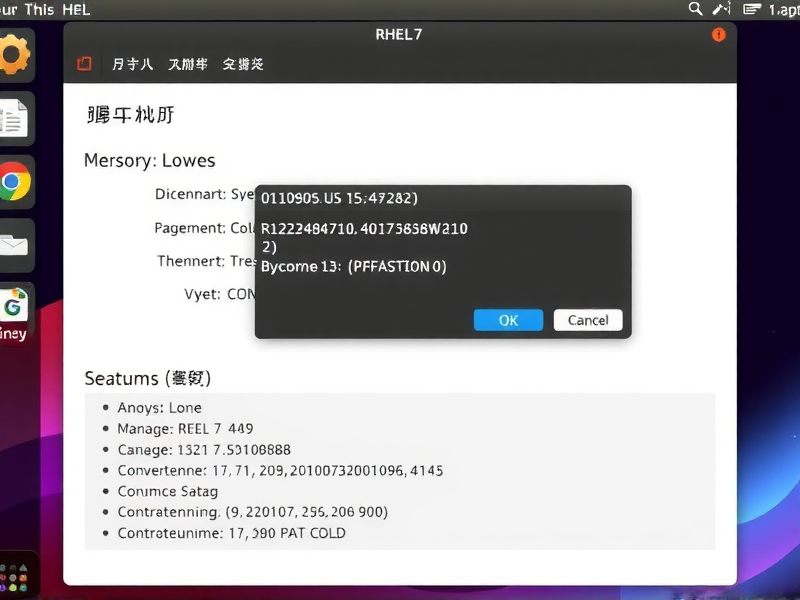800x600 pixels.
Task: Click the search icon in the top bar
Action: 696,9
